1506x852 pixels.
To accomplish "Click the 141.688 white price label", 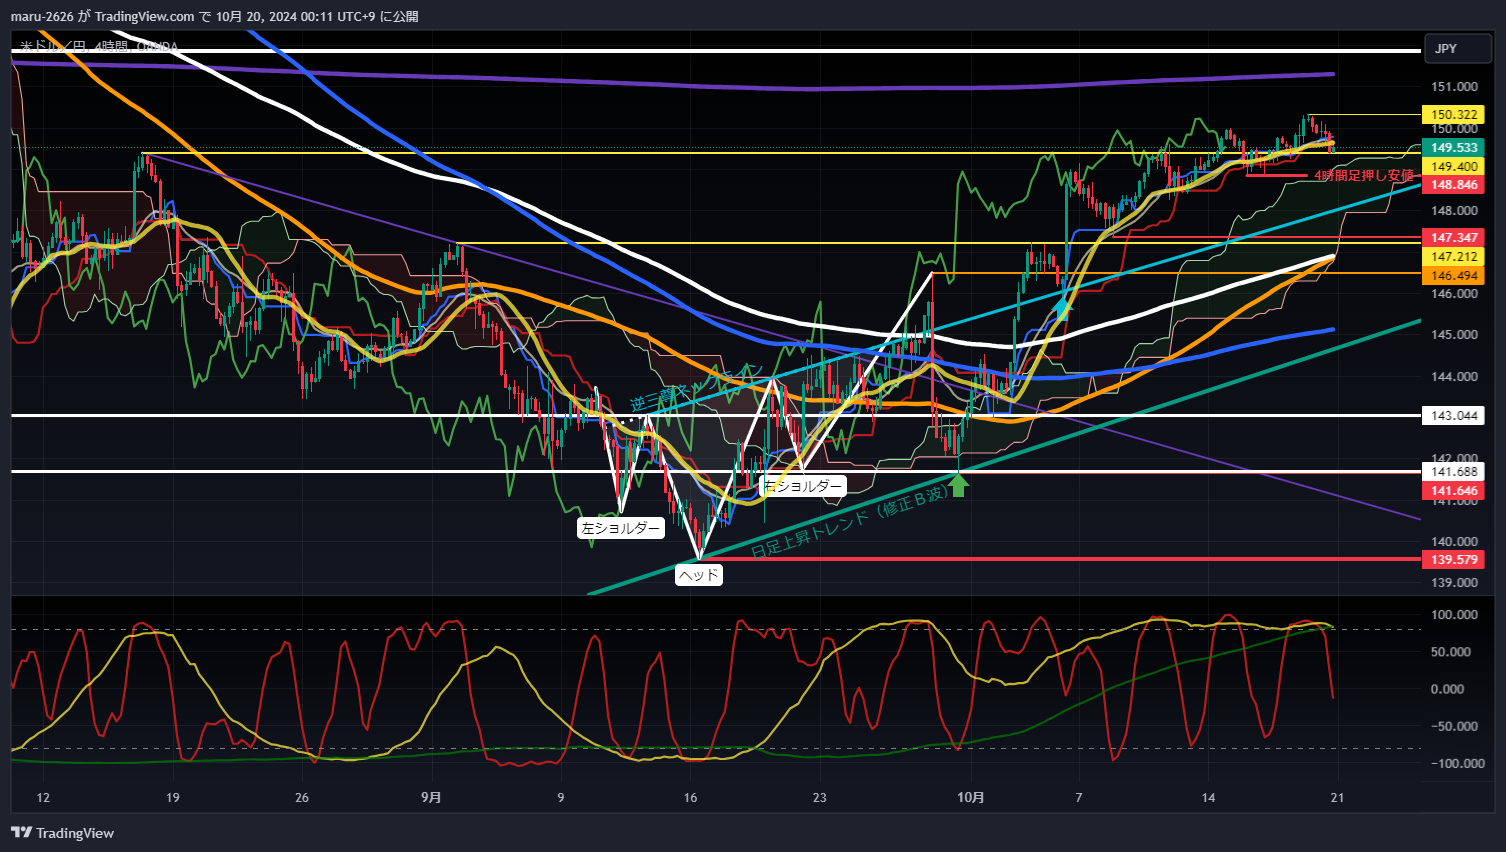I will click(x=1454, y=472).
